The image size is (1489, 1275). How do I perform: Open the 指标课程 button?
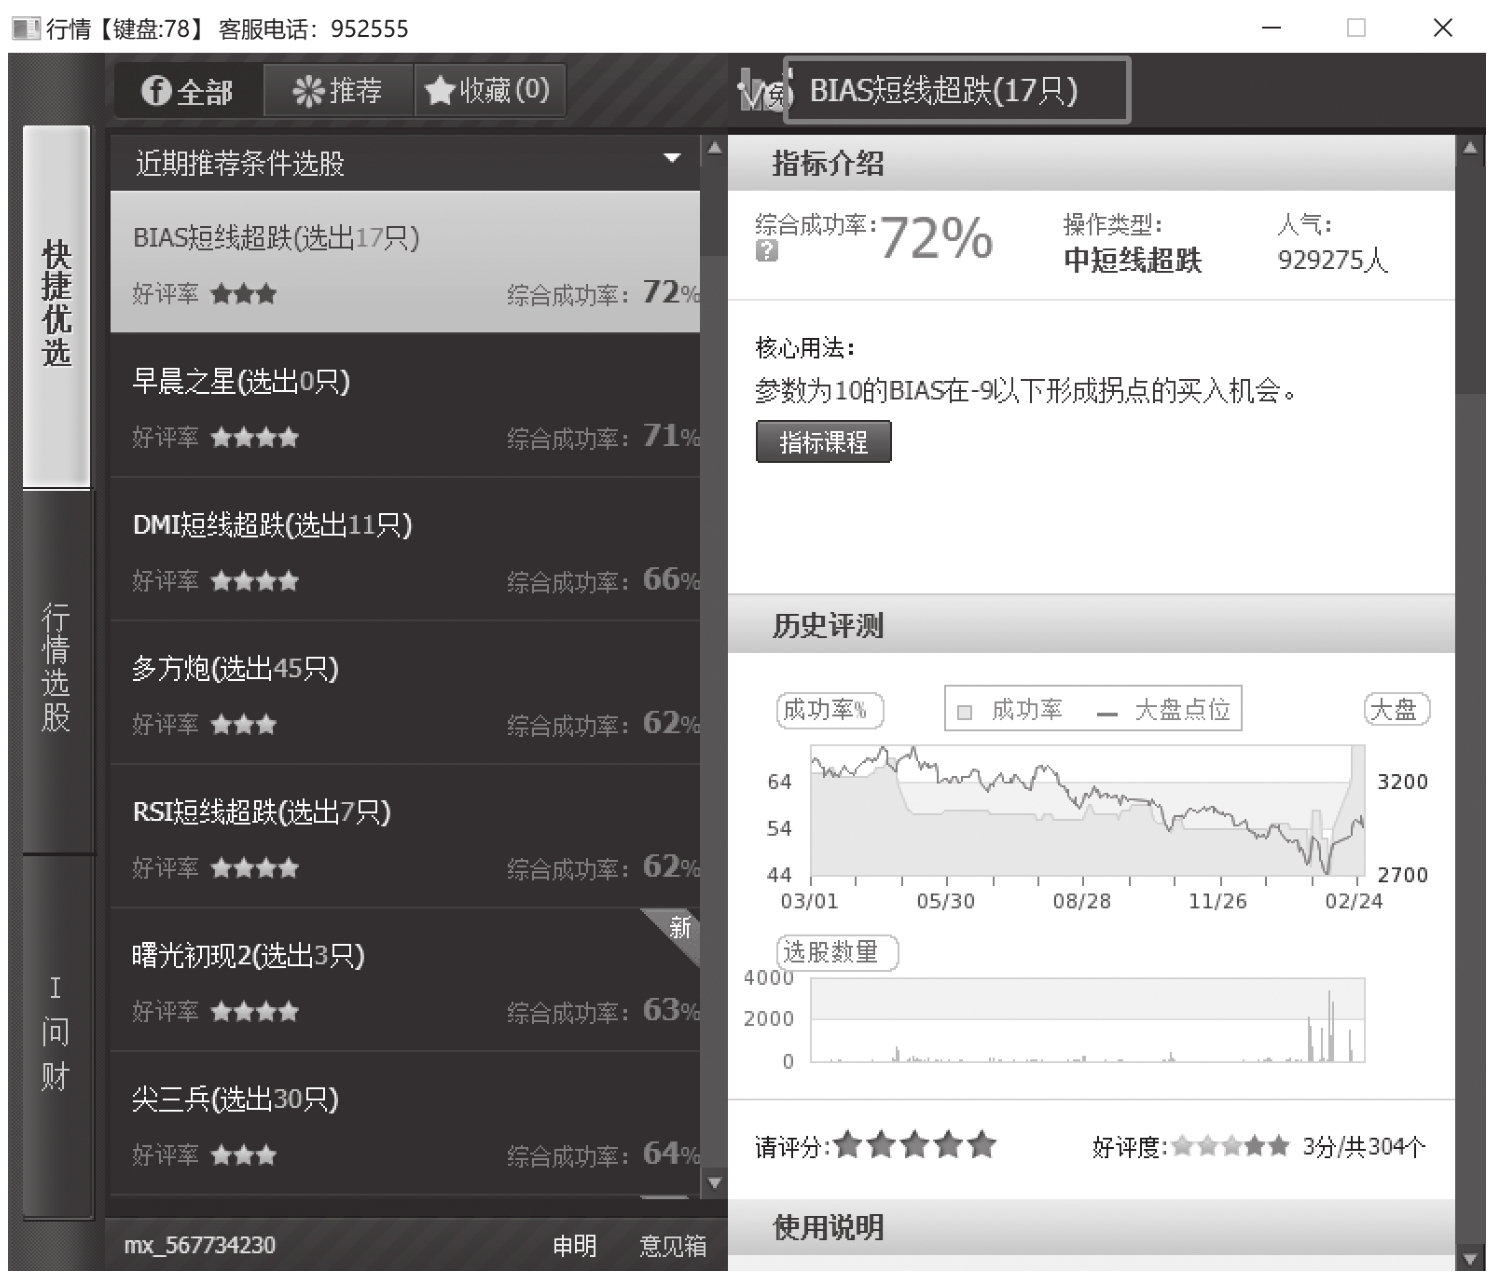(x=823, y=442)
